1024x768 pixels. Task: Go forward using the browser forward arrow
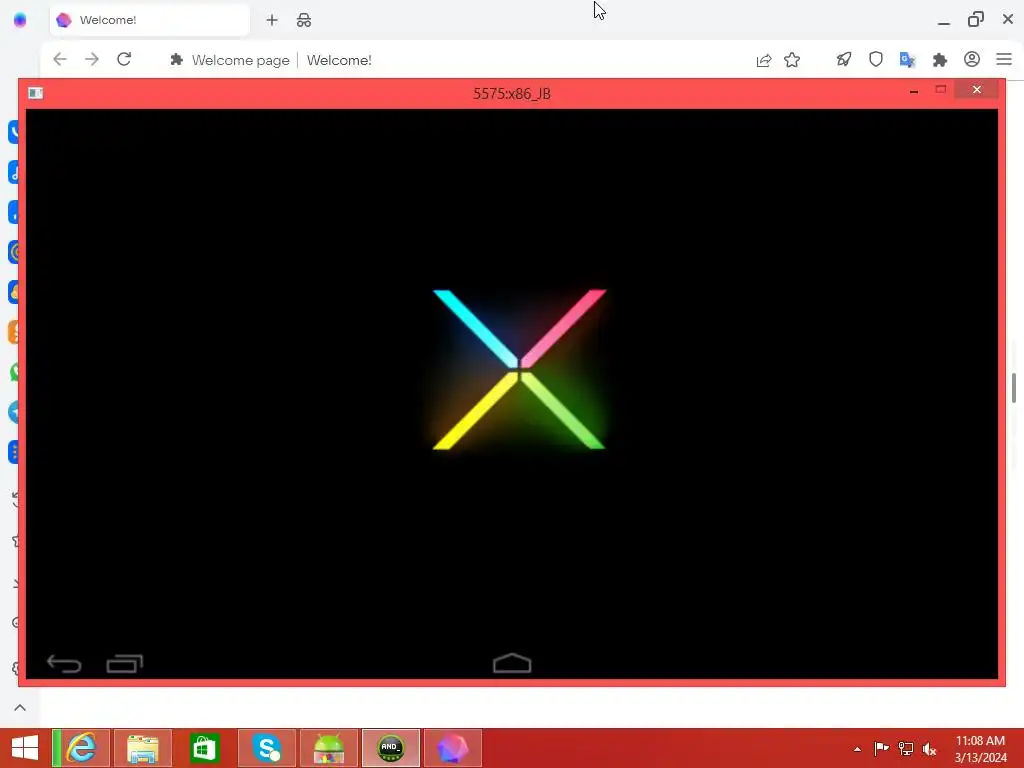[x=92, y=59]
